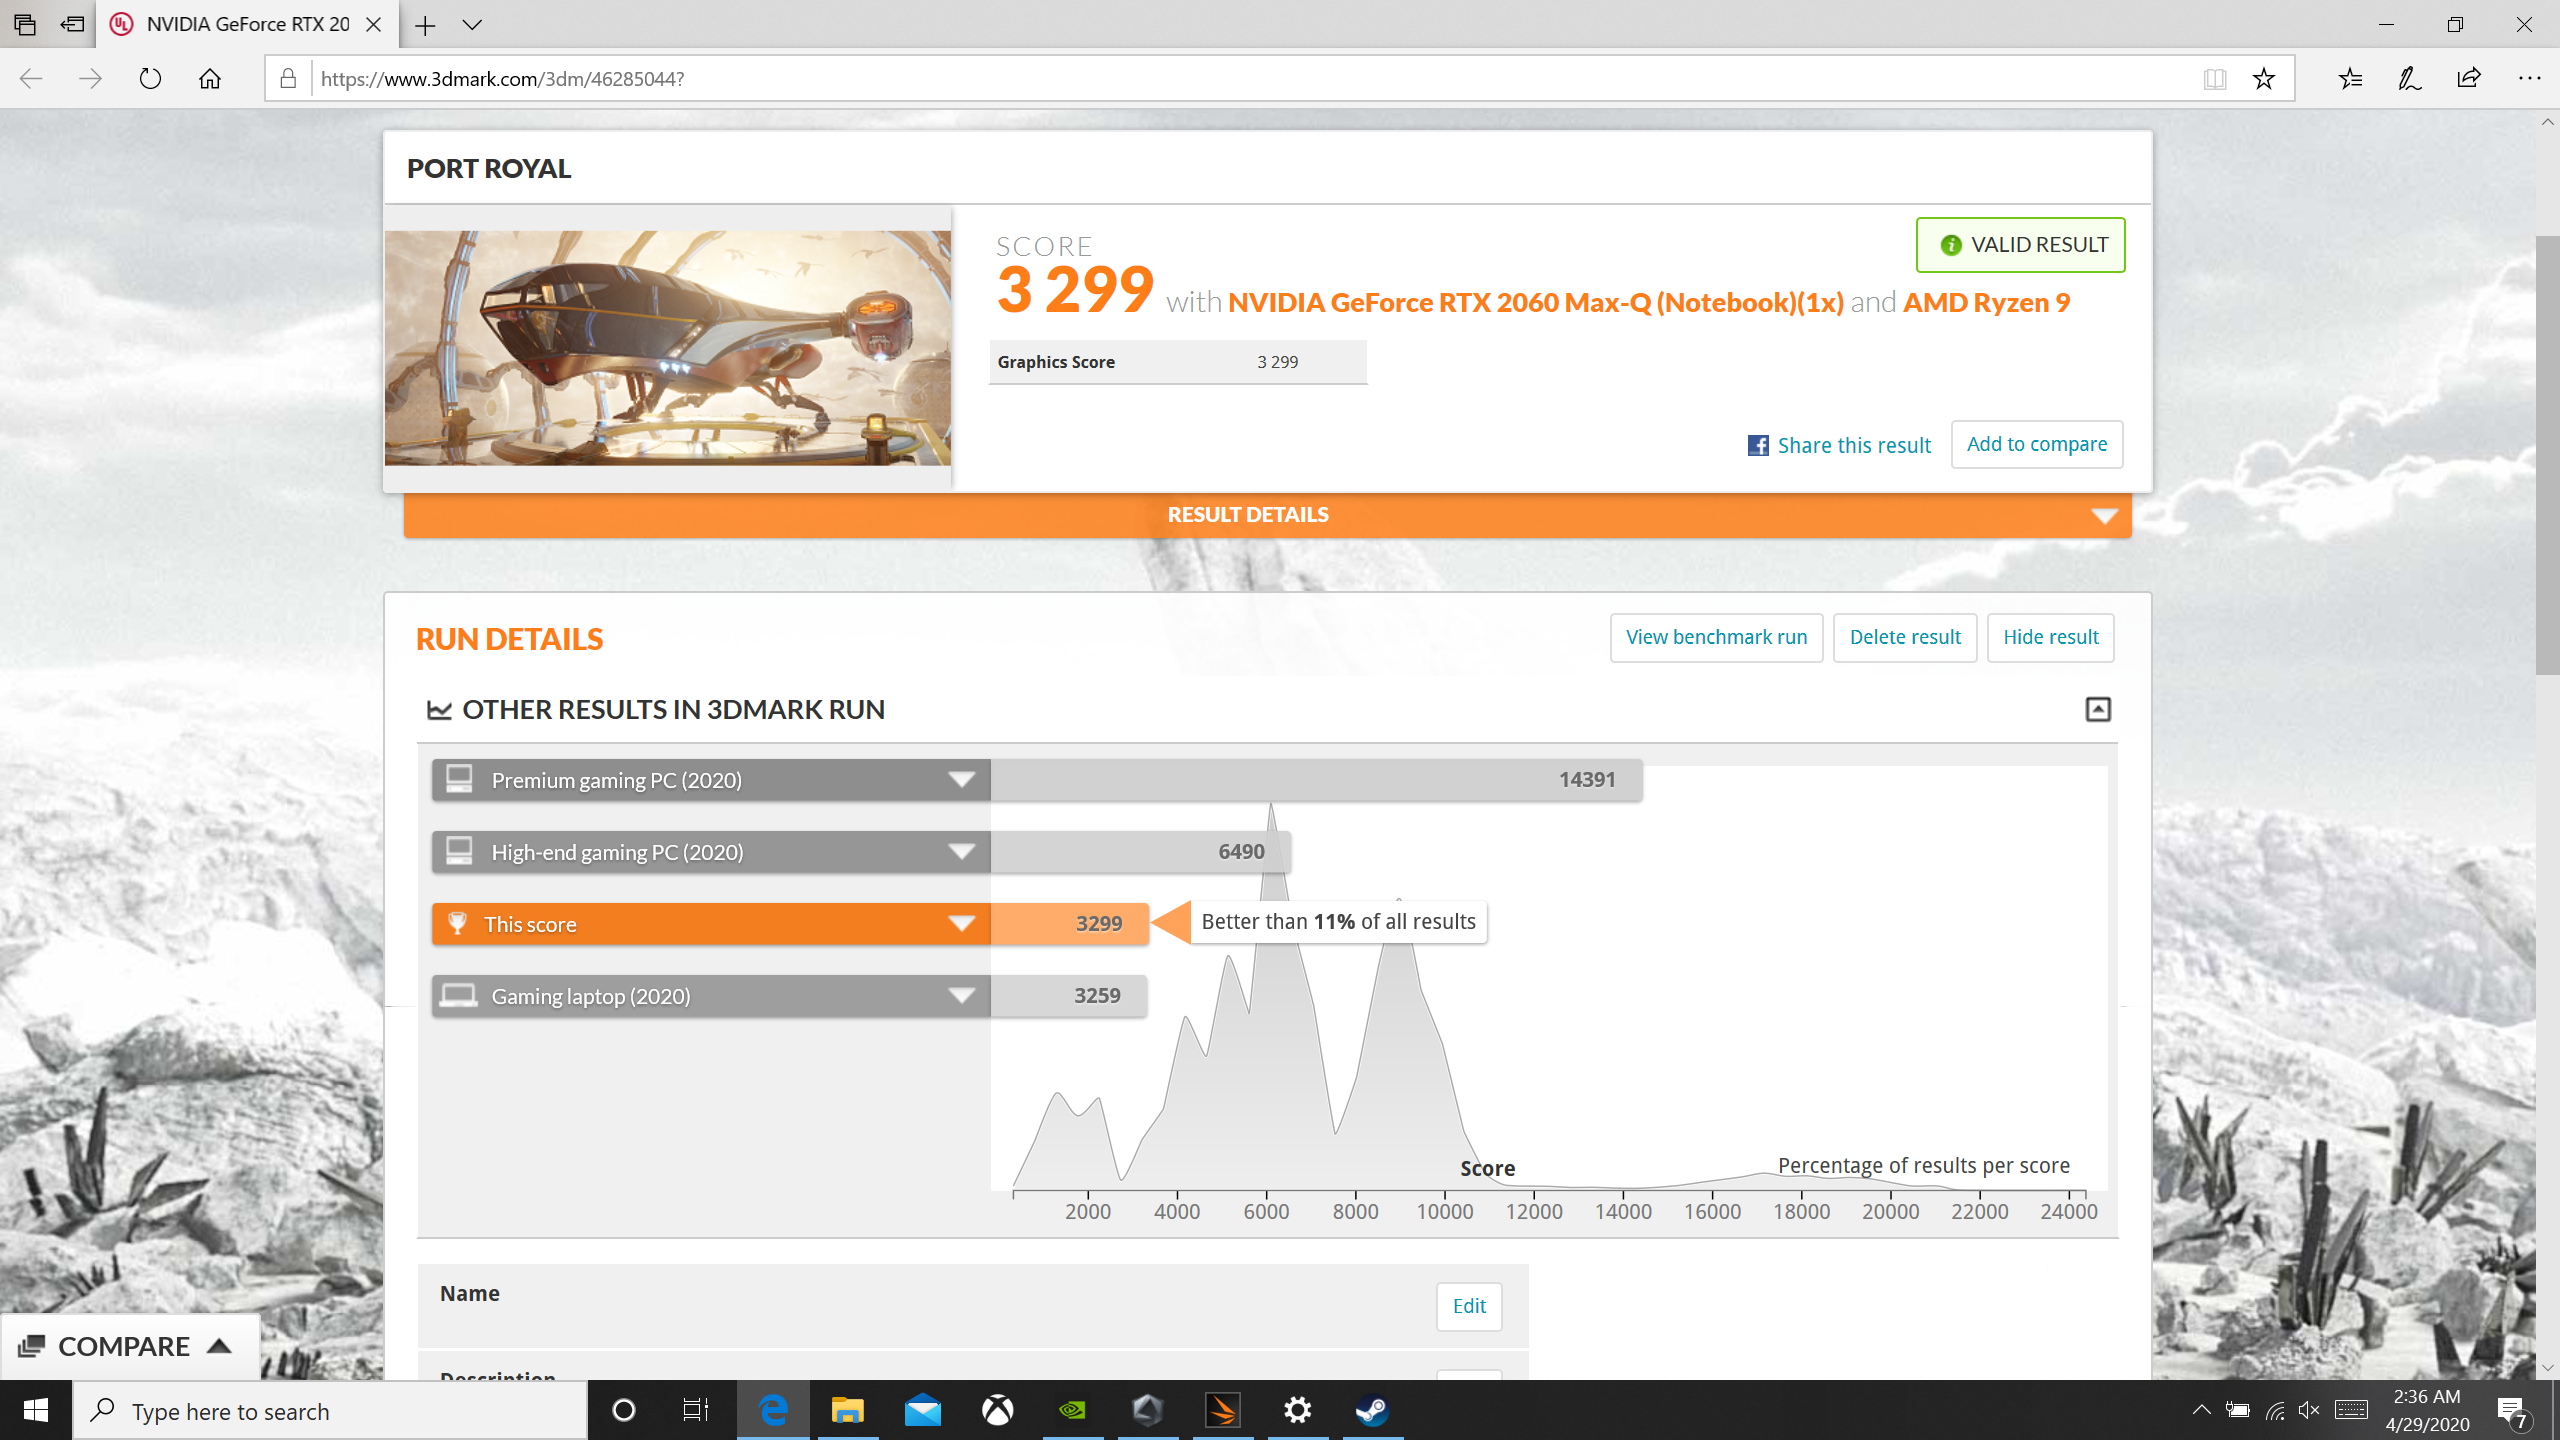This screenshot has width=2560, height=1440.
Task: Open touch keyboard from tray
Action: click(2351, 1410)
